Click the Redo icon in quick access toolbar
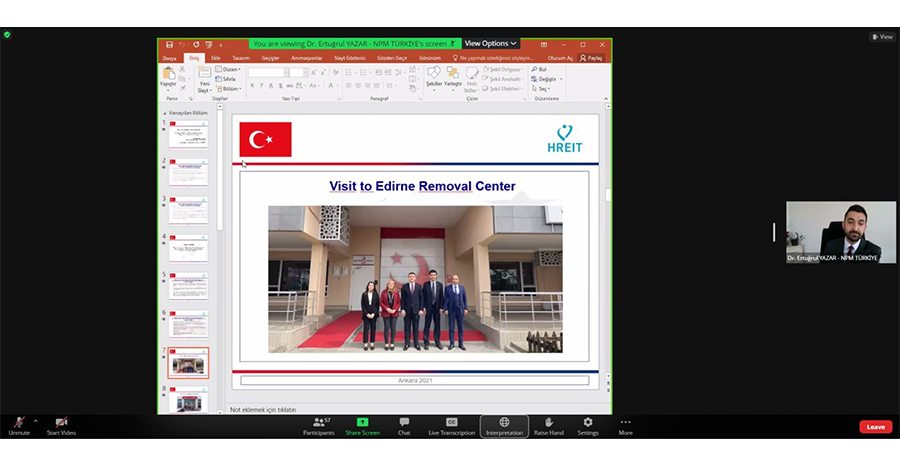Image resolution: width=900 pixels, height=450 pixels. coord(196,44)
